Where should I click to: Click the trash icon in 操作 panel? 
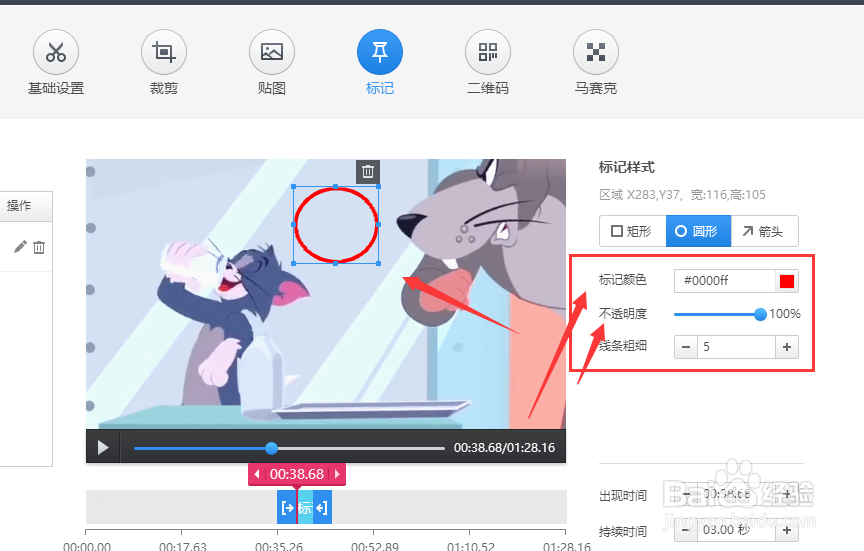click(x=39, y=247)
